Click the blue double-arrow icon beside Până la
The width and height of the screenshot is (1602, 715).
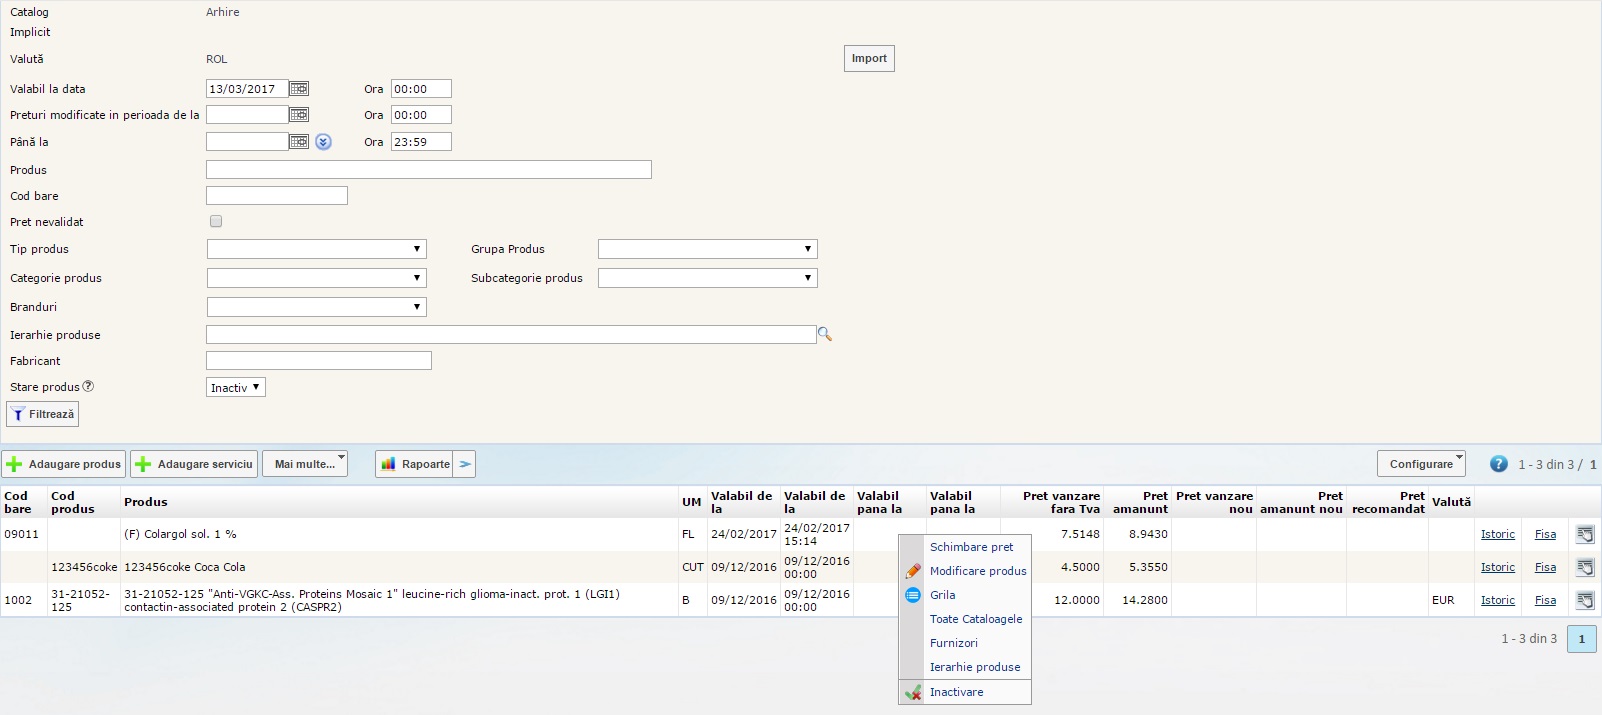[323, 142]
